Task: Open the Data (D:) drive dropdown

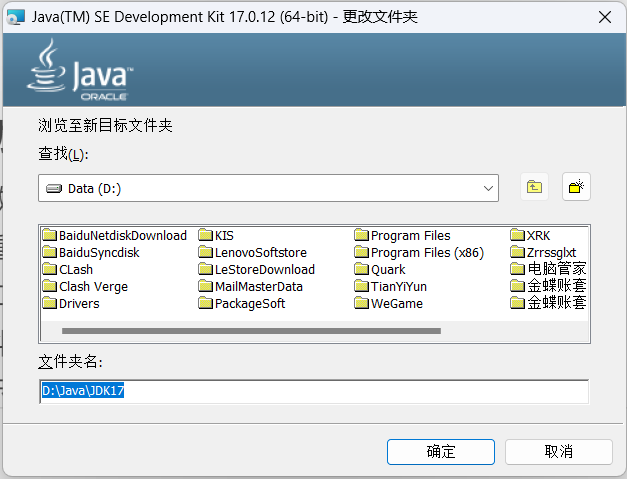Action: (268, 188)
